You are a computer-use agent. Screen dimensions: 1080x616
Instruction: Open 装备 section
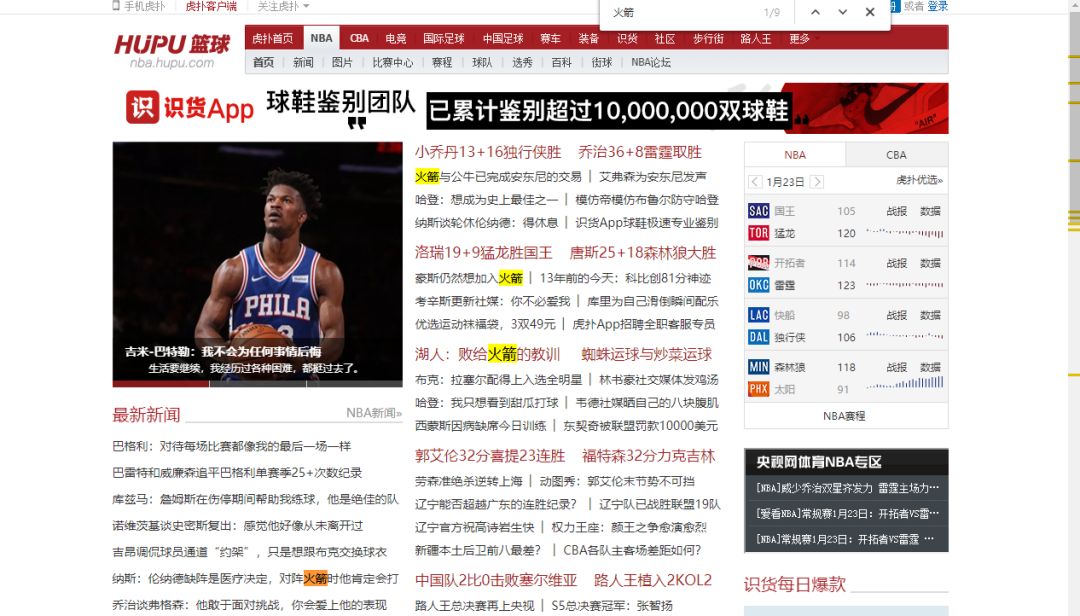pyautogui.click(x=588, y=39)
